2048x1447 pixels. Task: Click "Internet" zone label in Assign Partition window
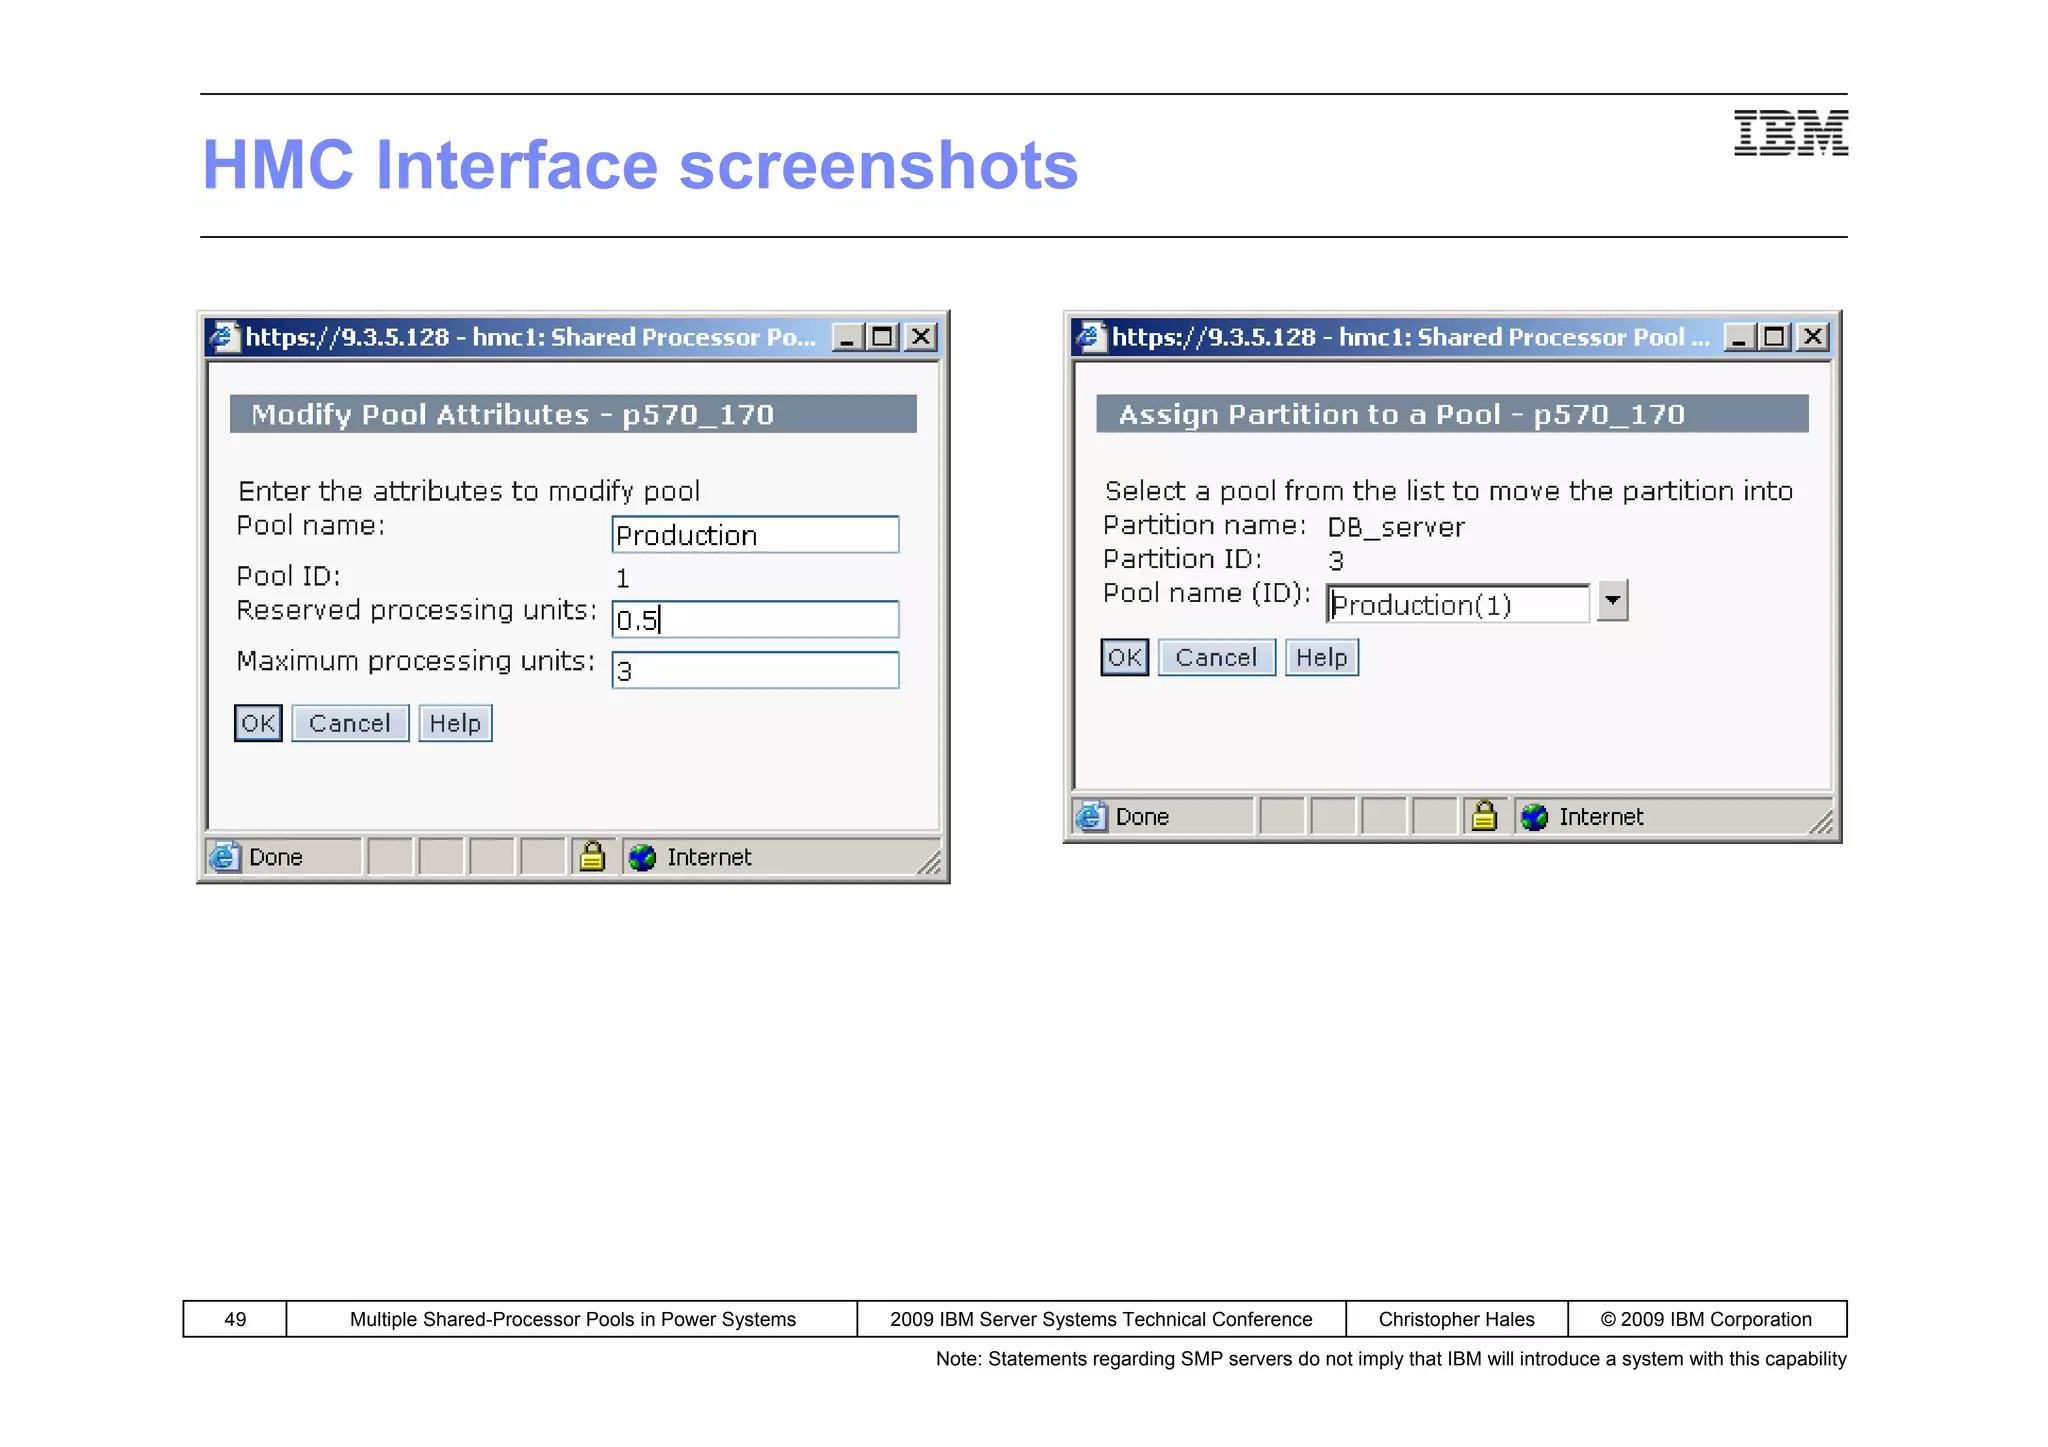pyautogui.click(x=1601, y=817)
